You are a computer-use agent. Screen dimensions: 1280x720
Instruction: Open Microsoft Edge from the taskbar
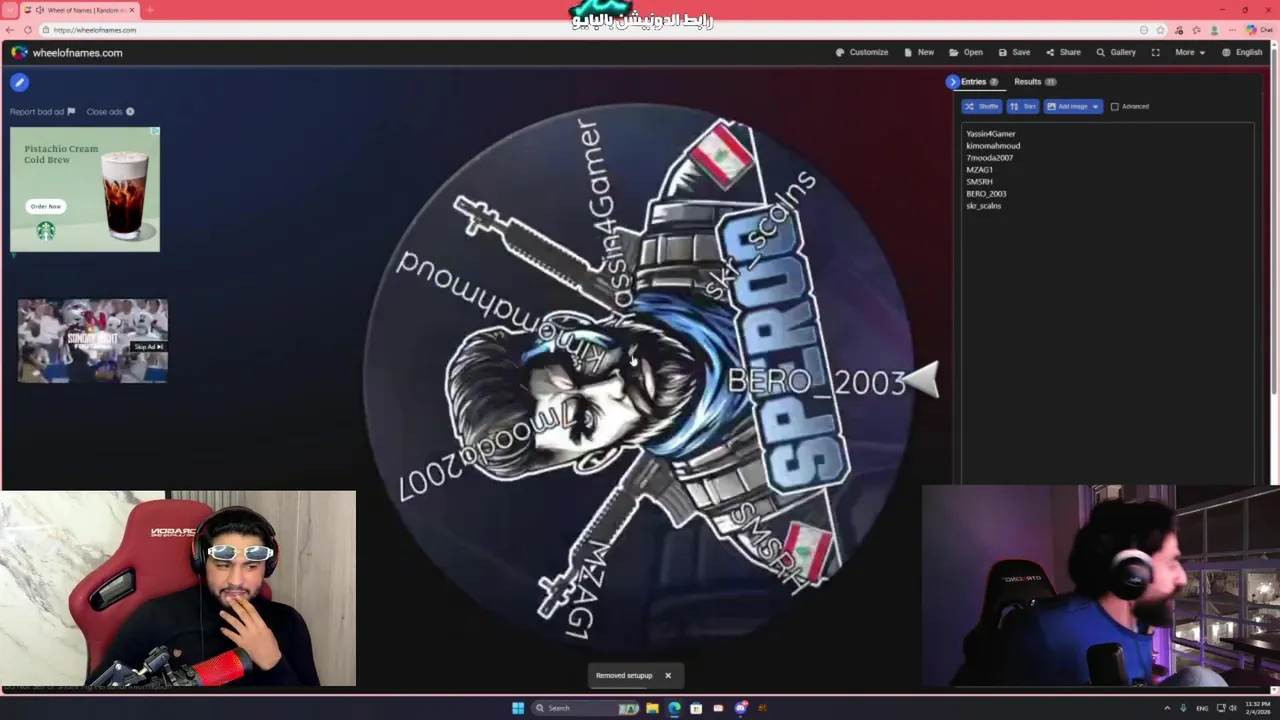tap(674, 708)
